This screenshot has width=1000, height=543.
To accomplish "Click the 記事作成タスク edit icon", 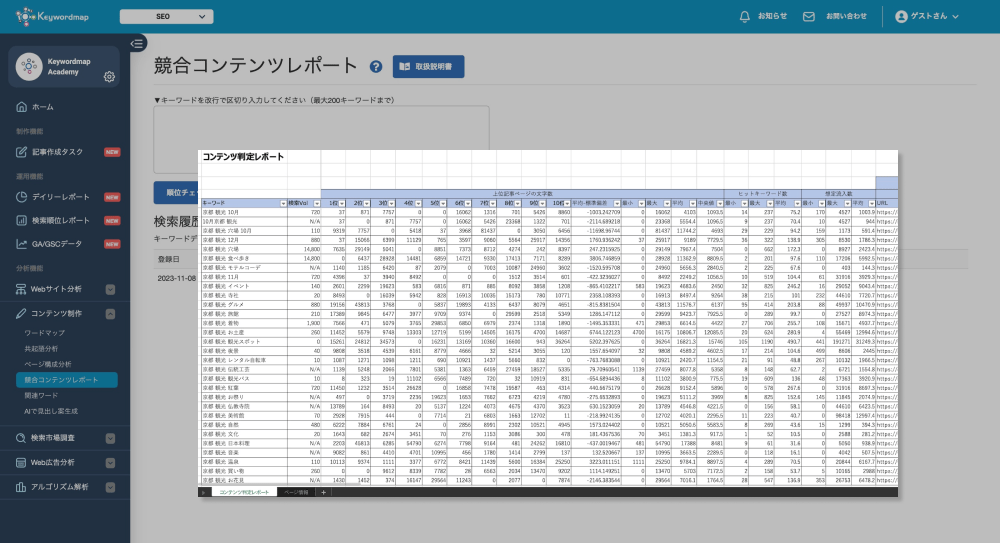I will 22,152.
